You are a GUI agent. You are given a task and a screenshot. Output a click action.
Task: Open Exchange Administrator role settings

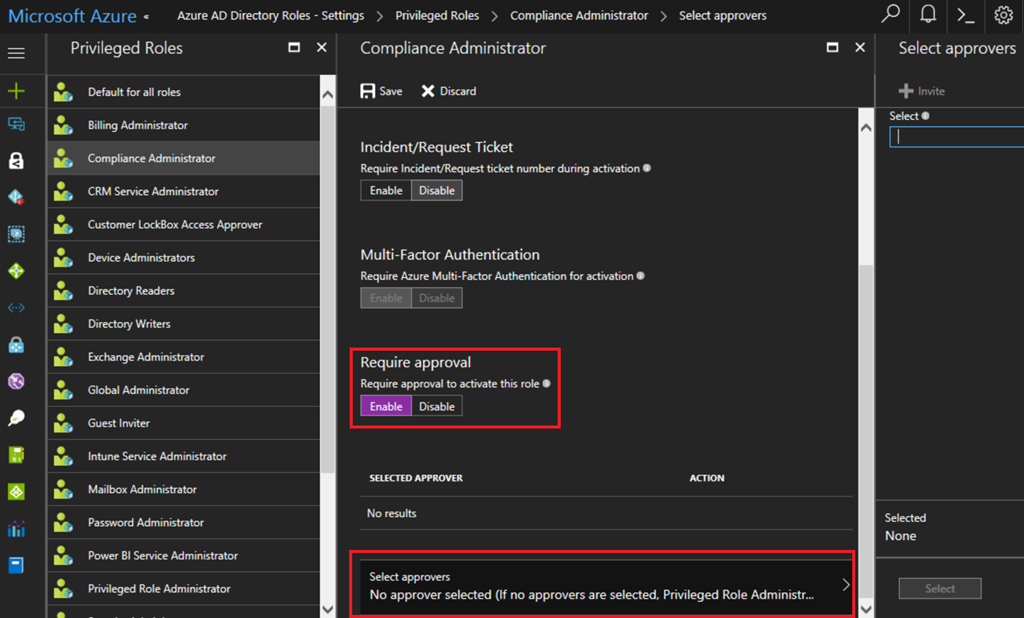click(145, 357)
